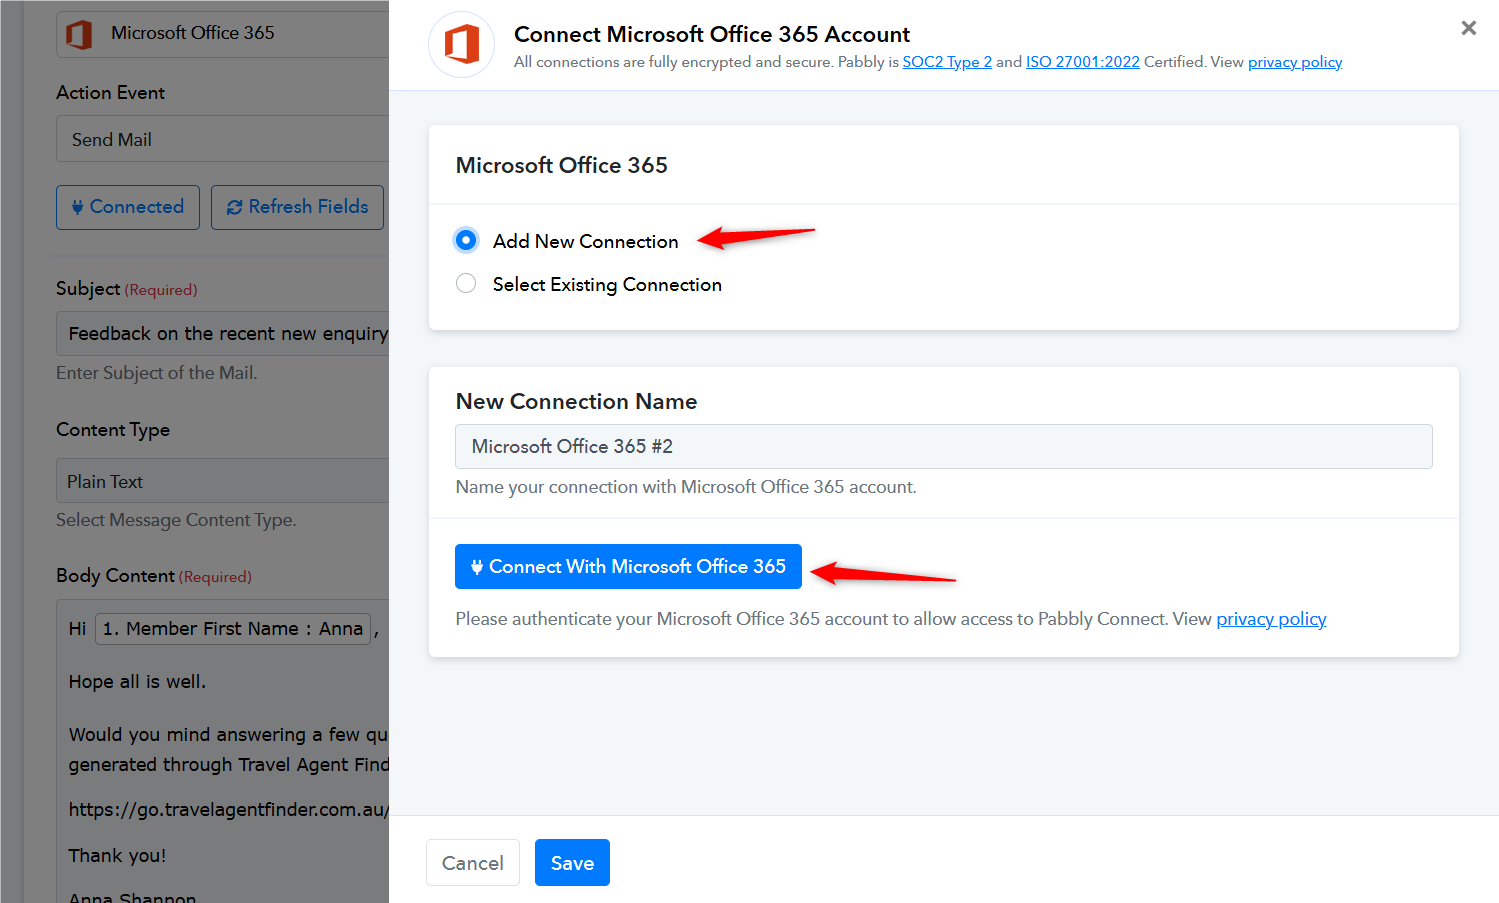Click the New Connection Name input field
This screenshot has height=903, width=1499.
[x=943, y=446]
